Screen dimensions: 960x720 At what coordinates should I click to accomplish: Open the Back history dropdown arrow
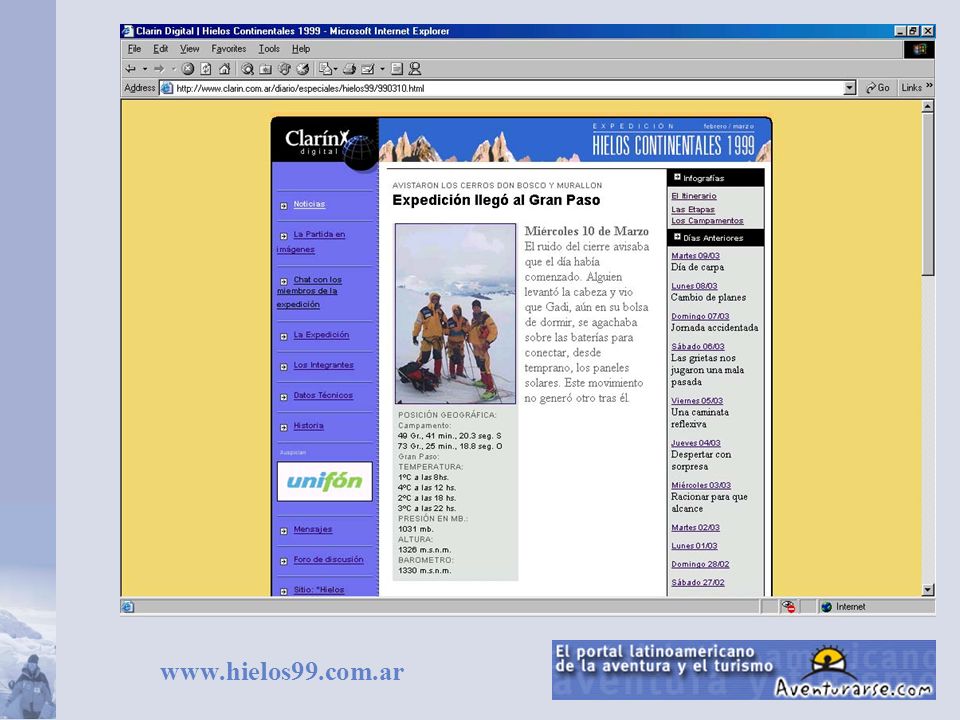[x=144, y=69]
